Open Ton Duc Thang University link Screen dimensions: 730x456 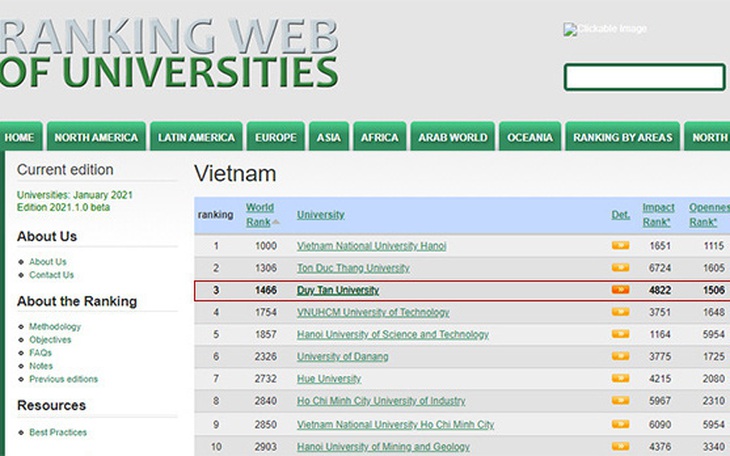[x=353, y=268]
